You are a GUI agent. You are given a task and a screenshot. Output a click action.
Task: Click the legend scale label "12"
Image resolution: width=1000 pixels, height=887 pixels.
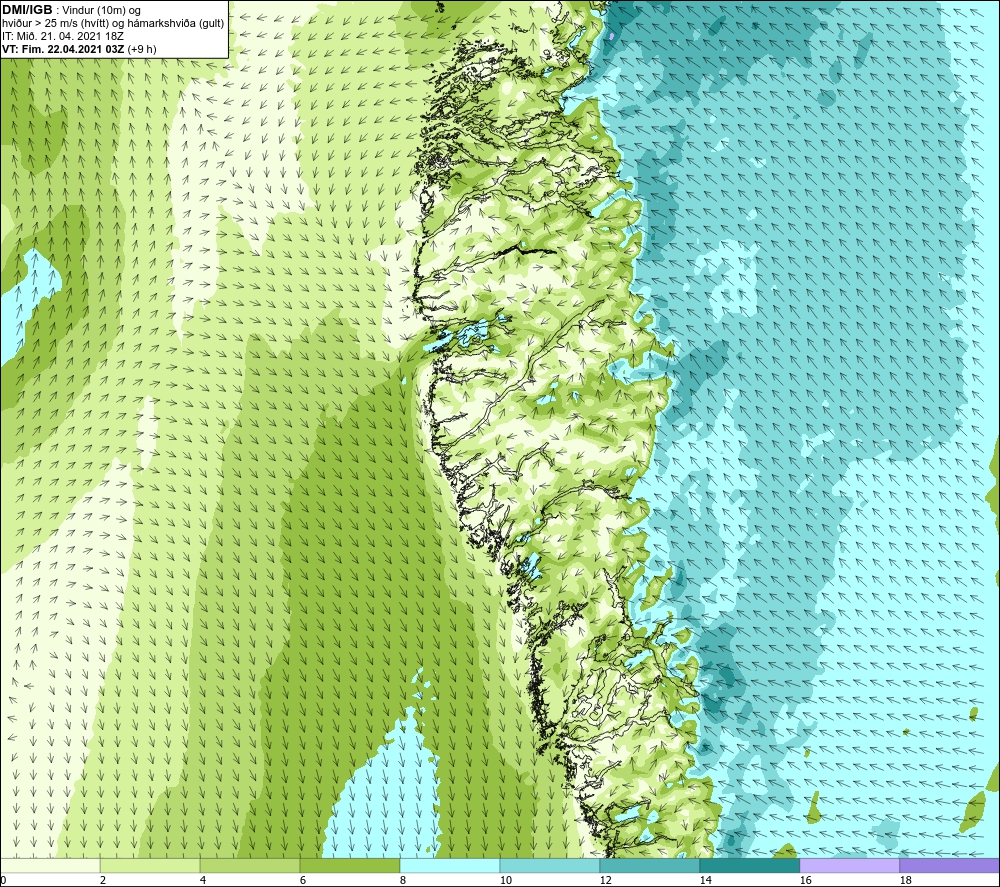(606, 881)
